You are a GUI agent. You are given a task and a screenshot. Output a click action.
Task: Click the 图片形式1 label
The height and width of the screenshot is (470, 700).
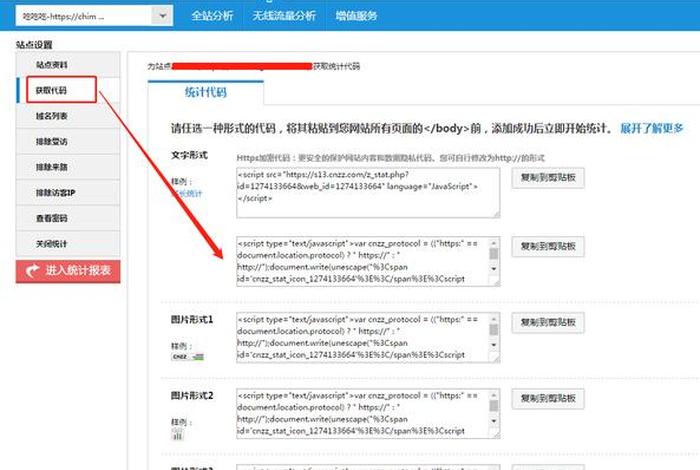tap(192, 320)
